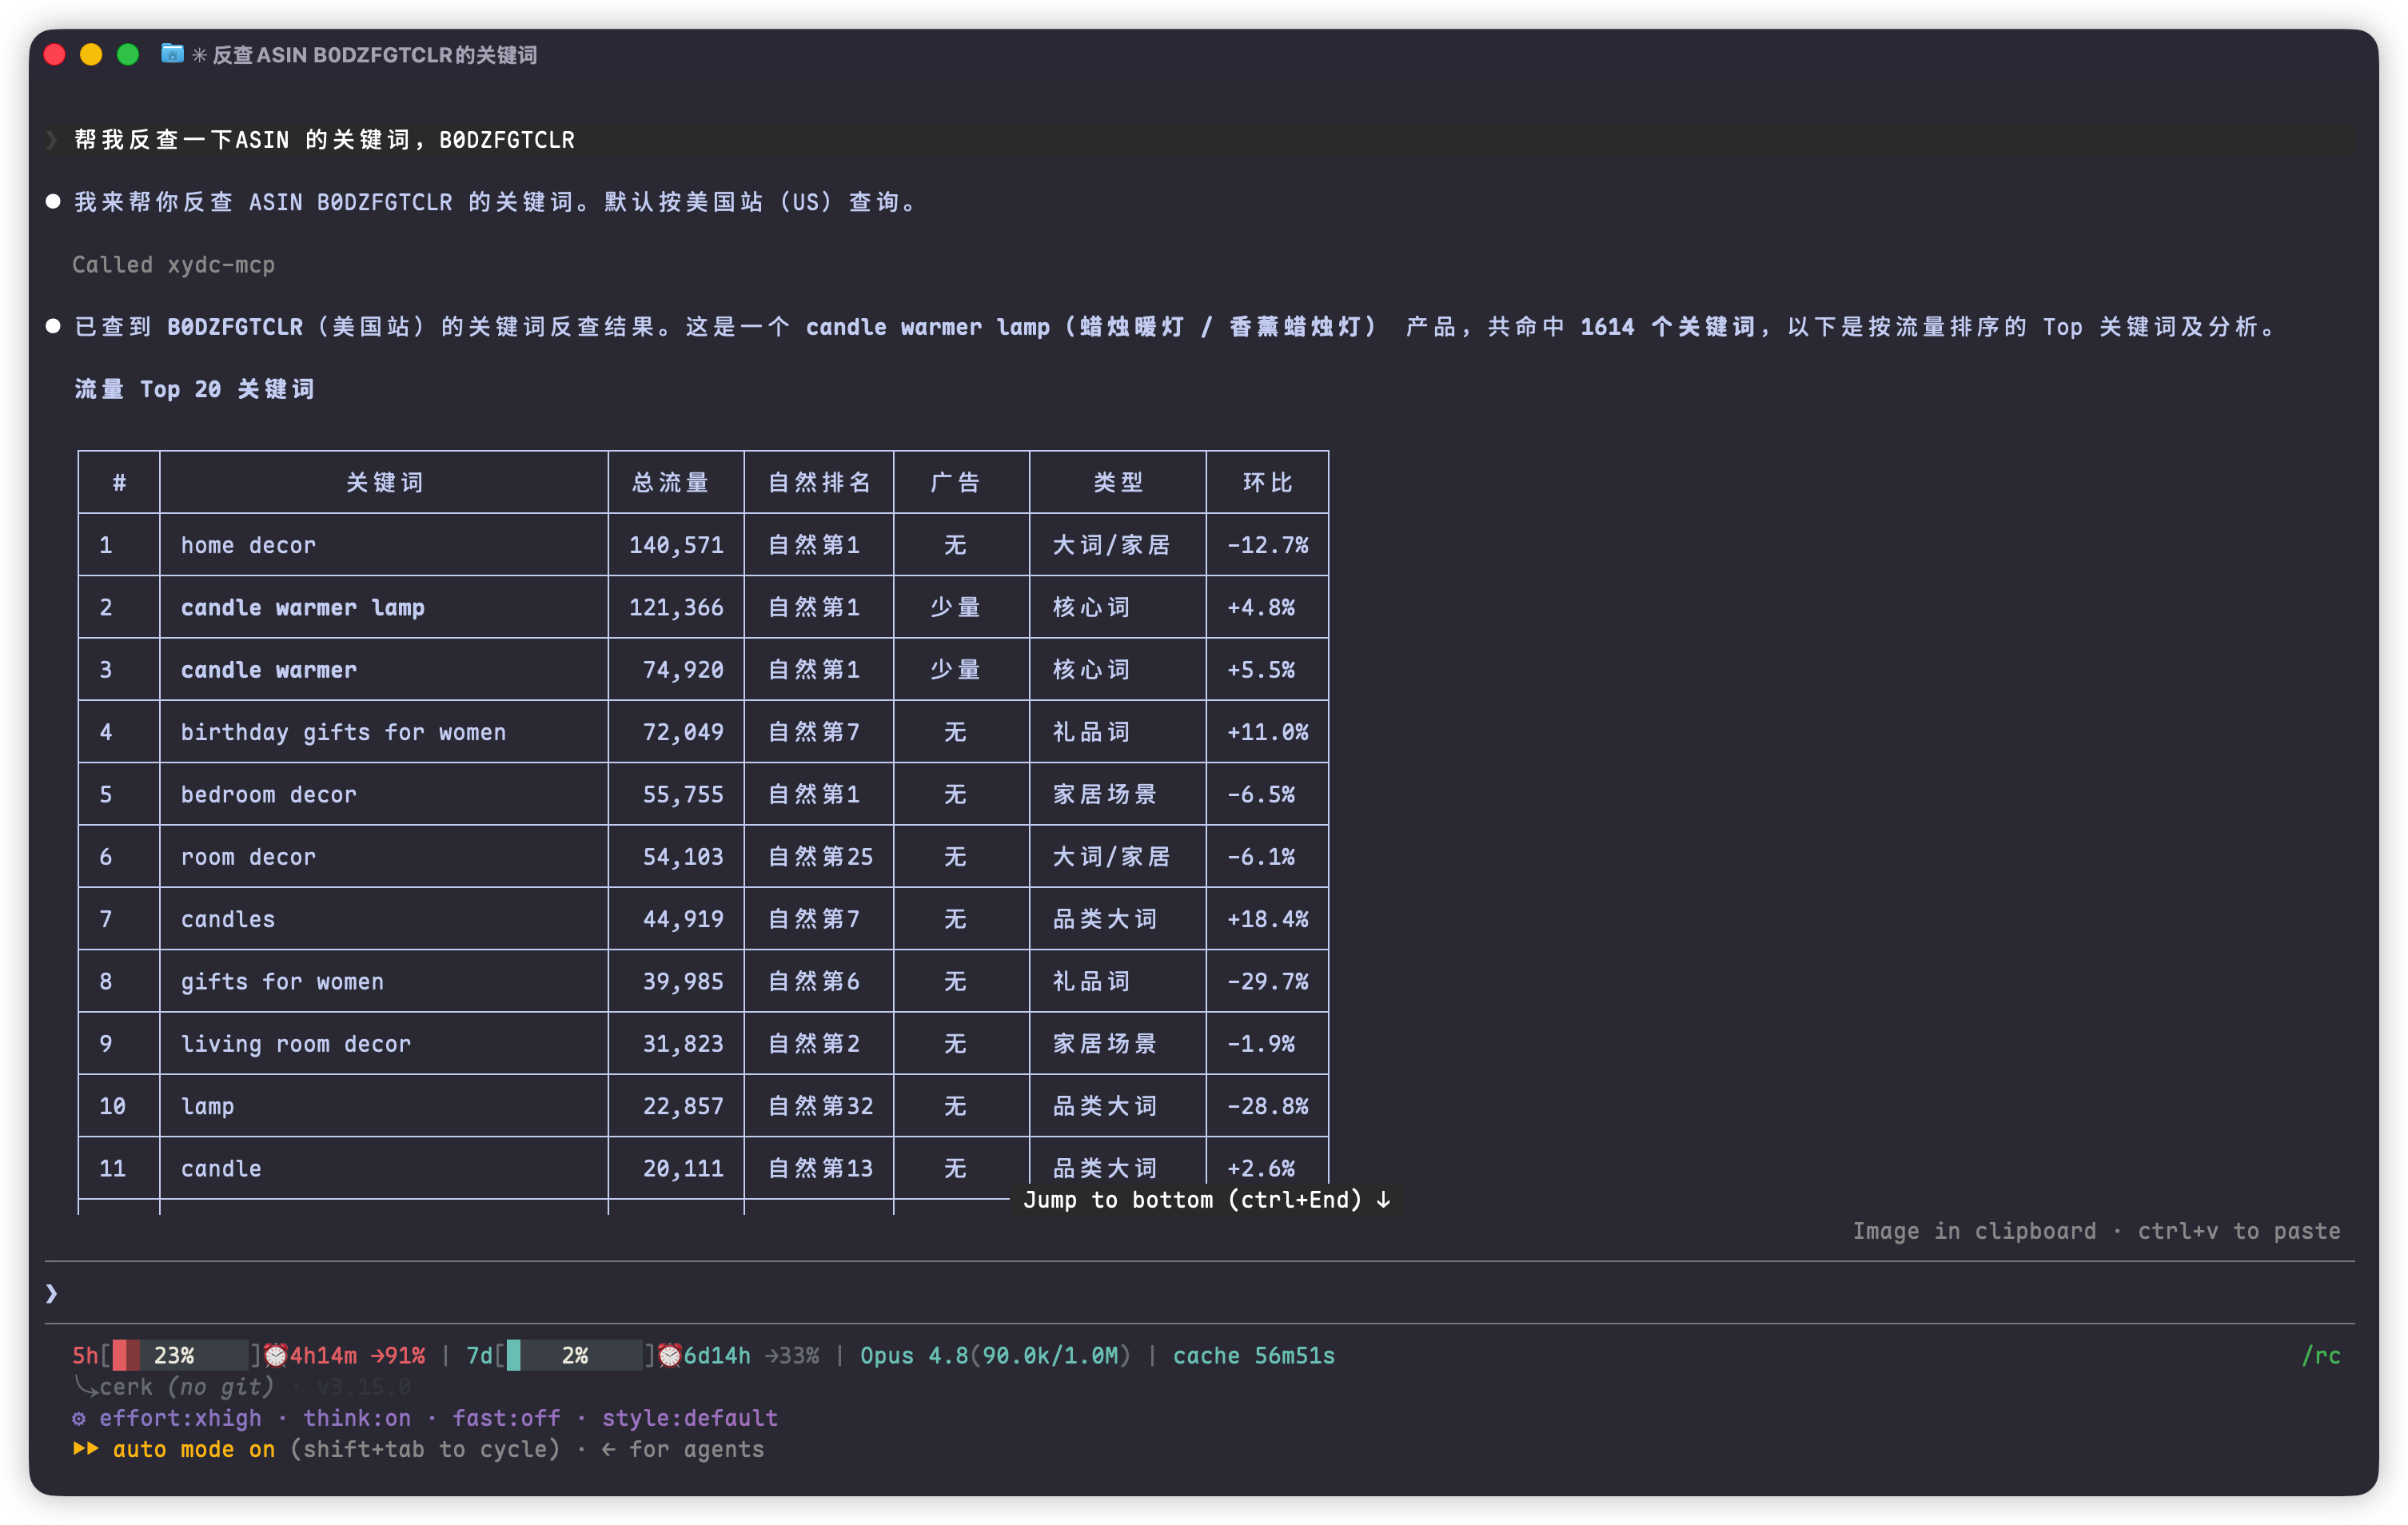Click the prompt input chevron line
This screenshot has height=1525, width=2408.
click(x=1199, y=1293)
